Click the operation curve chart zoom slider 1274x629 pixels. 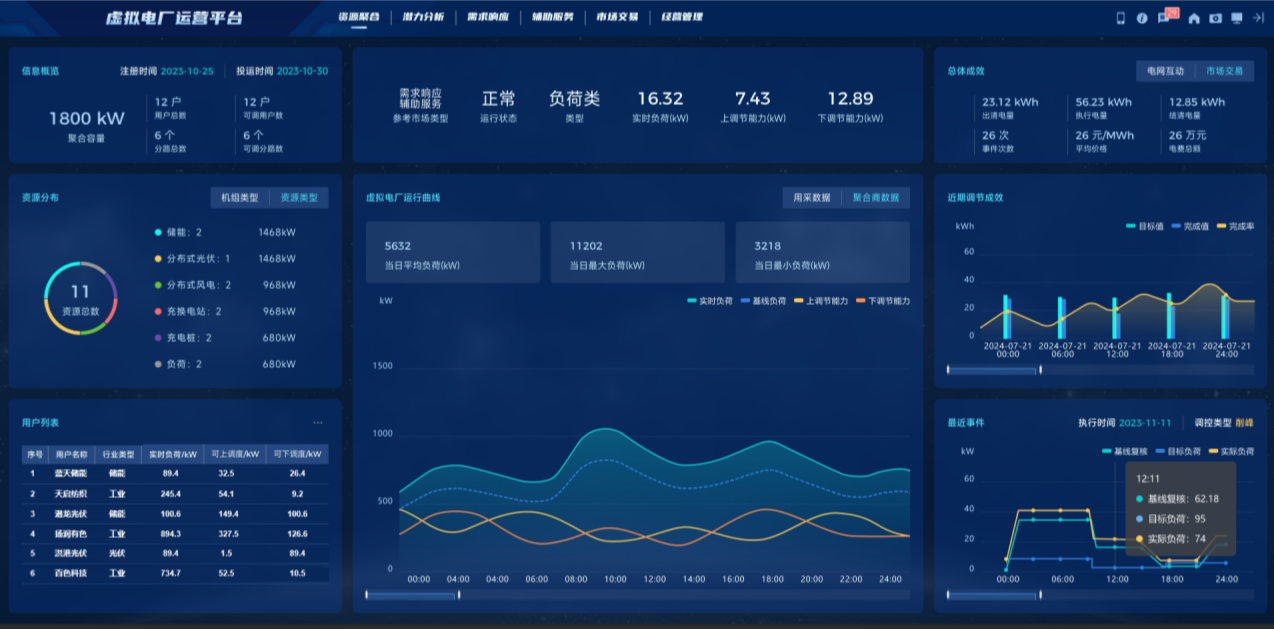412,595
